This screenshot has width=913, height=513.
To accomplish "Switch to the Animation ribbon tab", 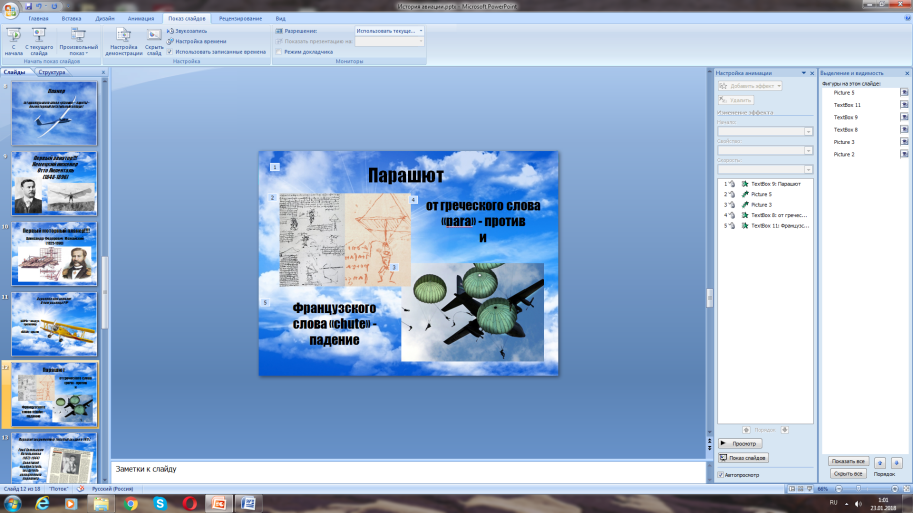I will click(141, 19).
